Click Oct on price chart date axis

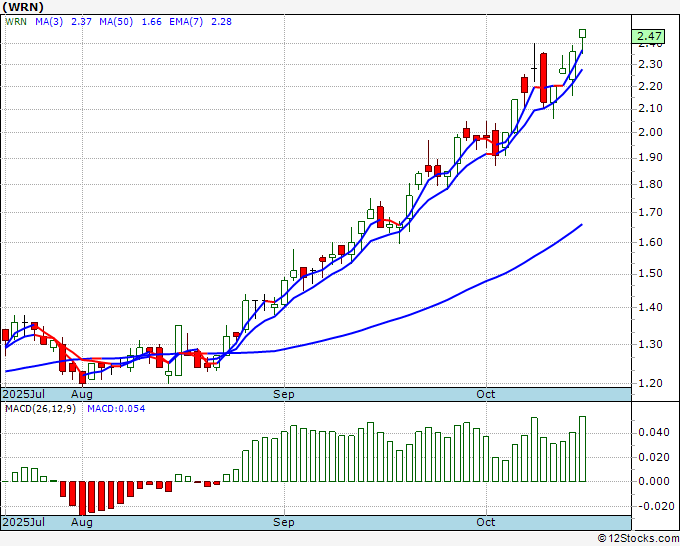(x=486, y=394)
